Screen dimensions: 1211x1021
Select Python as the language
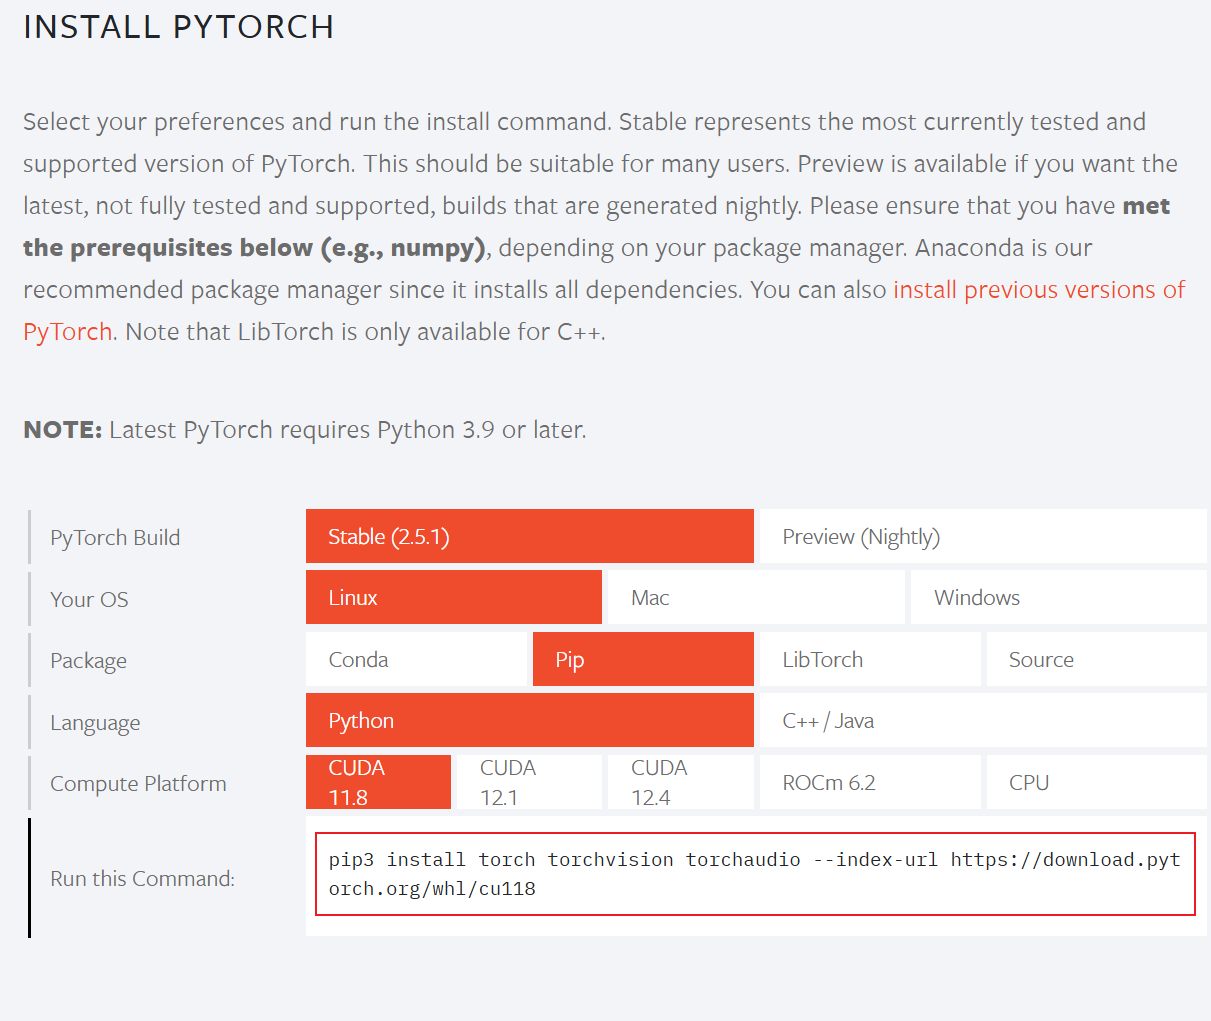[x=528, y=720]
